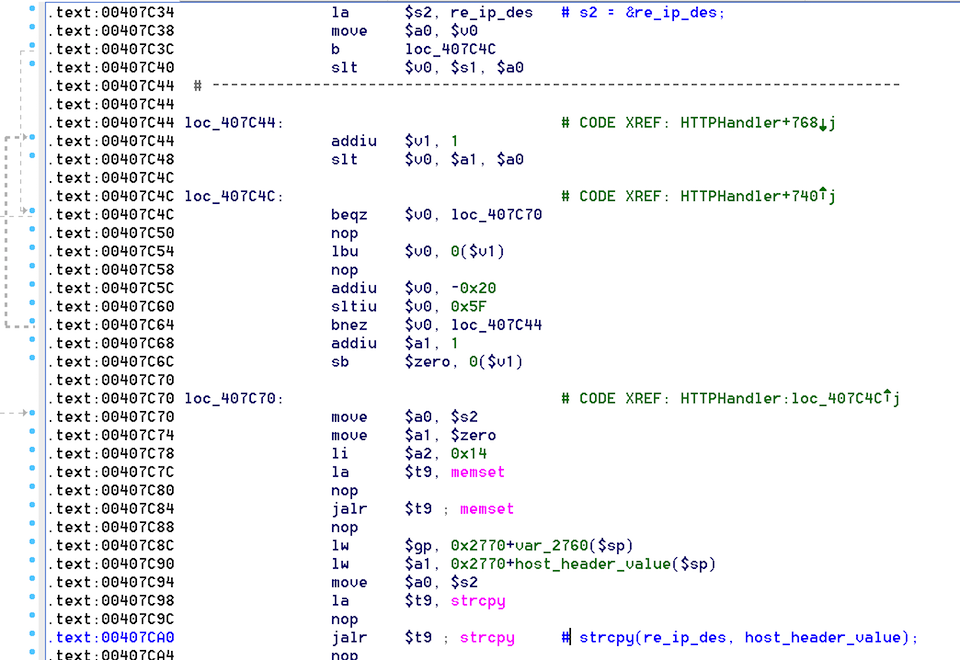Select move $a1, $zero instruction

(414, 435)
